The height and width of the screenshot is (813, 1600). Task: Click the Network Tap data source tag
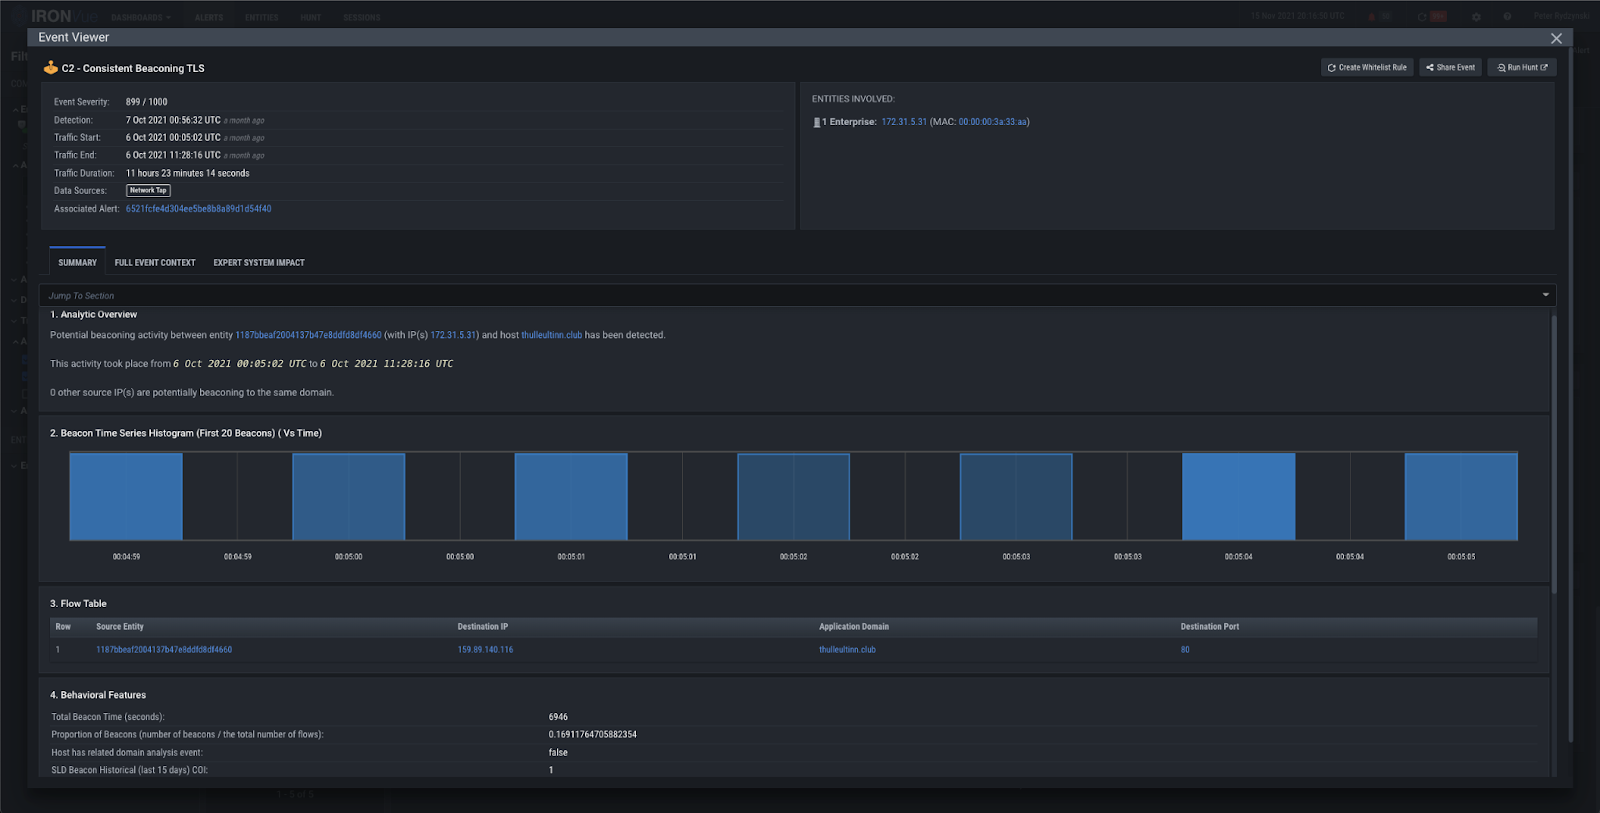coord(148,190)
